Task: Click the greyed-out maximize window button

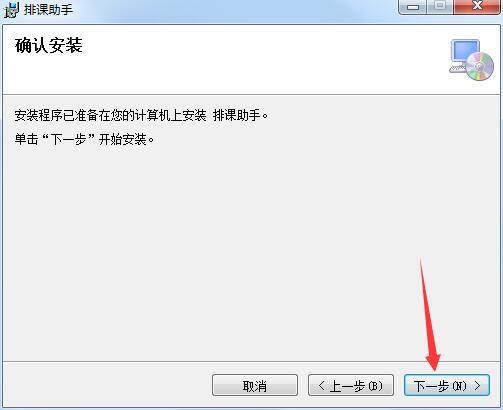Action: tap(440, 7)
